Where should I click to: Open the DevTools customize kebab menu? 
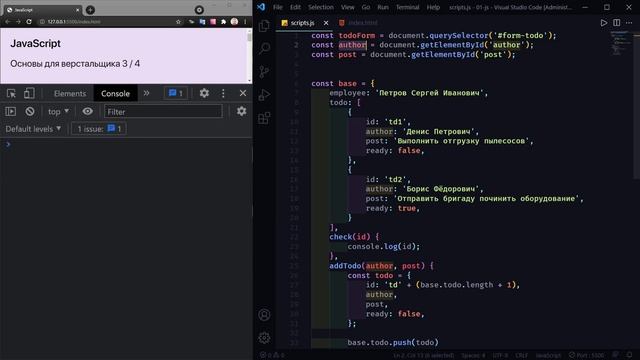pyautogui.click(x=223, y=93)
